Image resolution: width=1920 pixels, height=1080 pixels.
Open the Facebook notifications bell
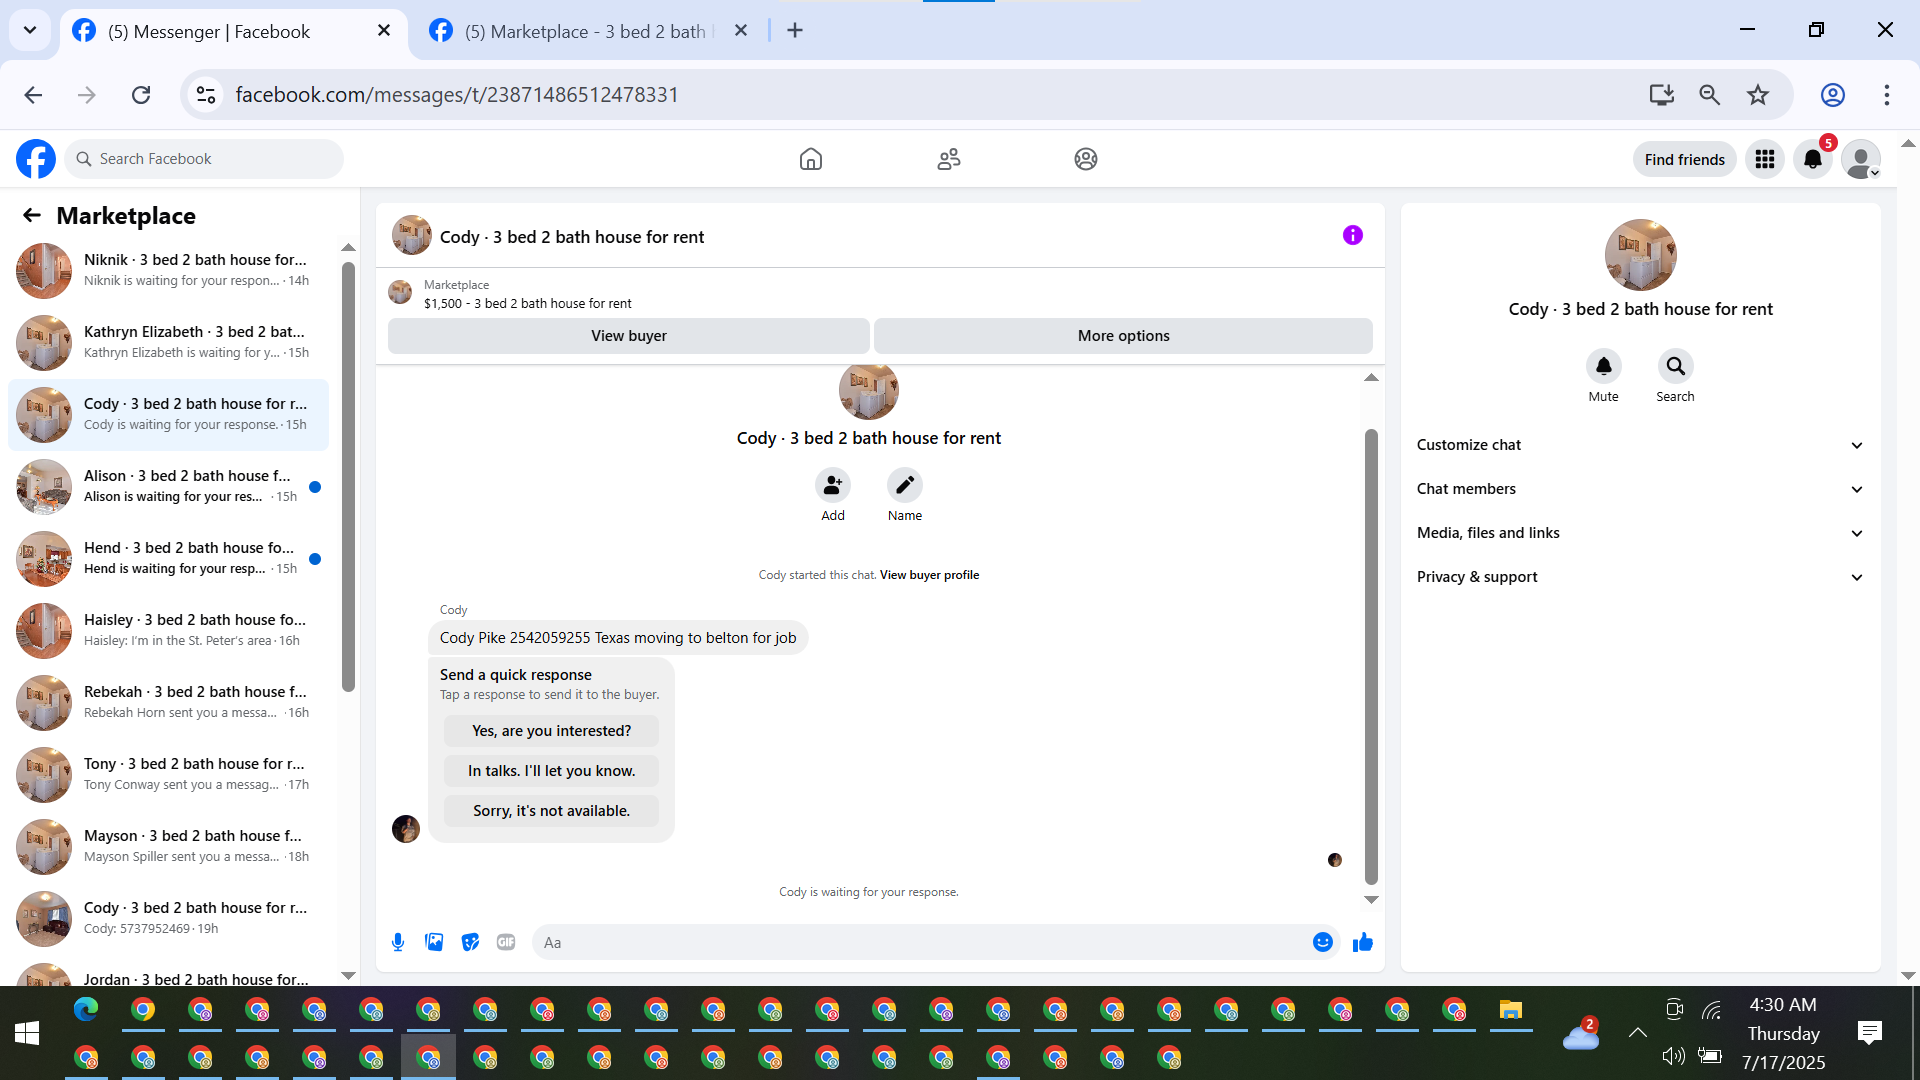(1812, 159)
